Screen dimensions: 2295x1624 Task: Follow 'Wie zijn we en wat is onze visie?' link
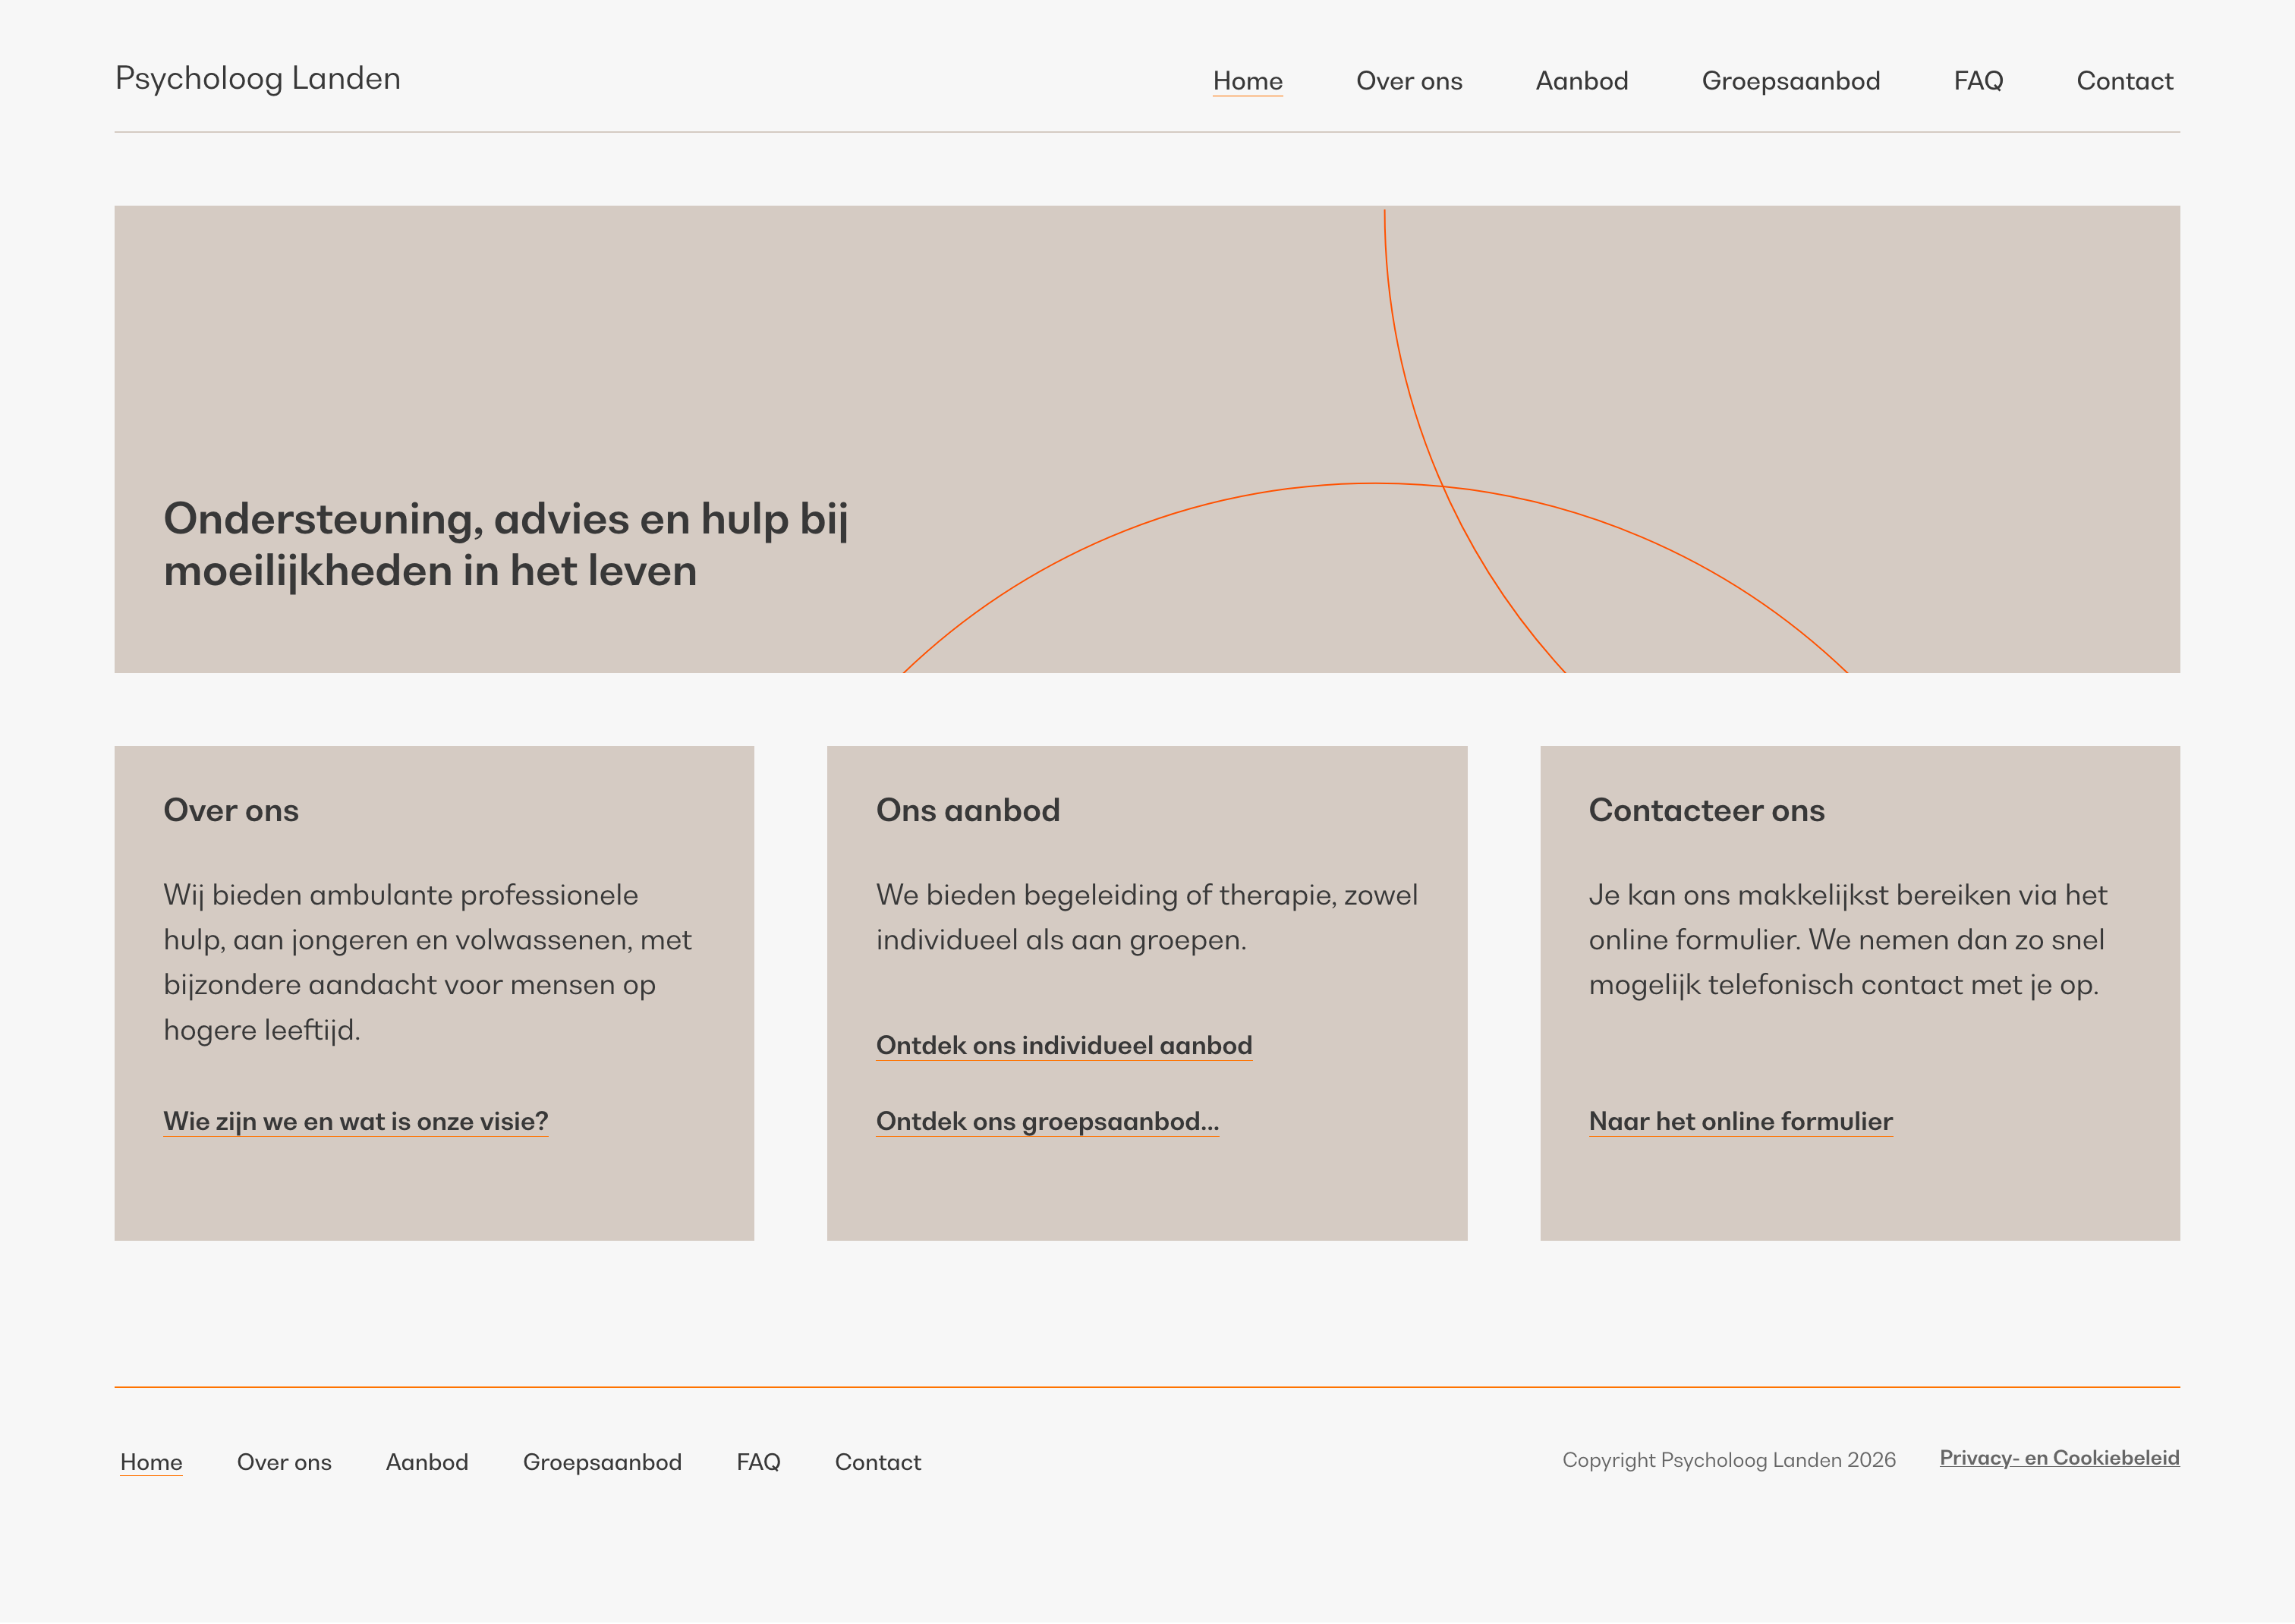click(x=355, y=1121)
